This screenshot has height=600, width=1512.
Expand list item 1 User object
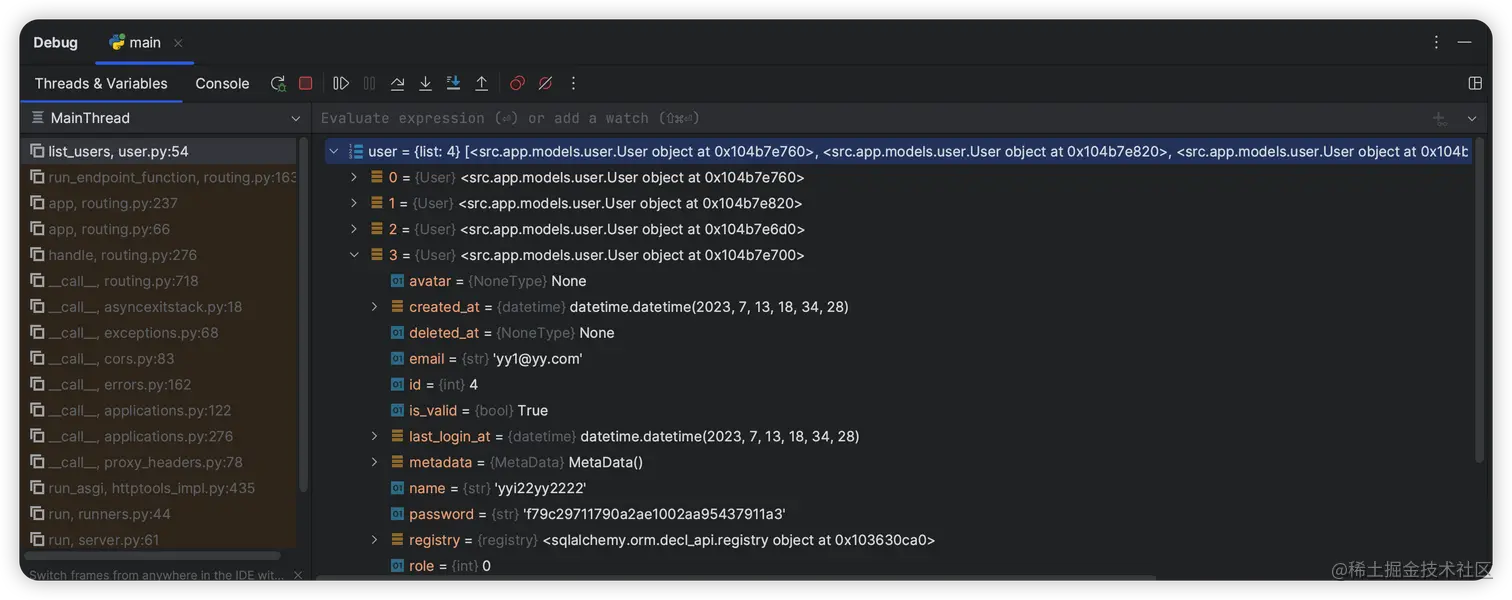coord(354,204)
